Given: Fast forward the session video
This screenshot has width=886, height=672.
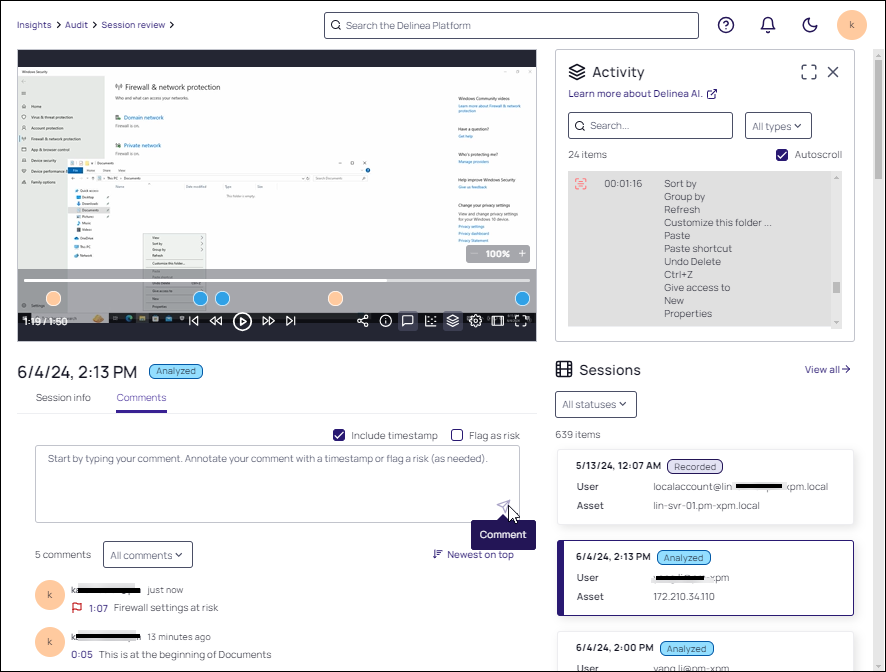Looking at the screenshot, I should [x=268, y=321].
